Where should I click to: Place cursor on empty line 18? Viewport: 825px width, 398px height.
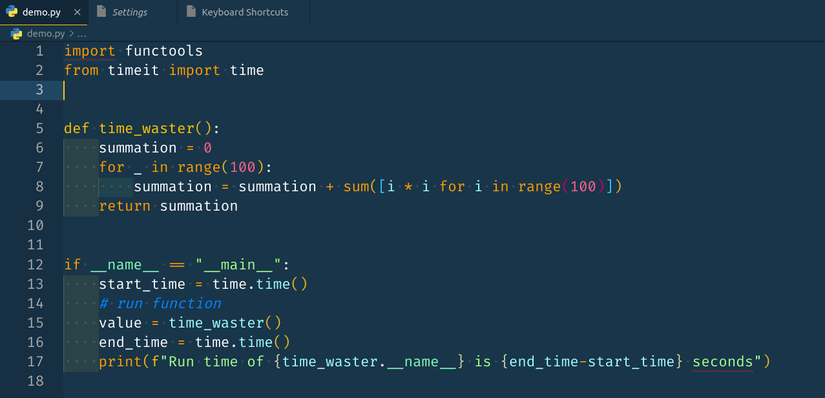coord(442,381)
